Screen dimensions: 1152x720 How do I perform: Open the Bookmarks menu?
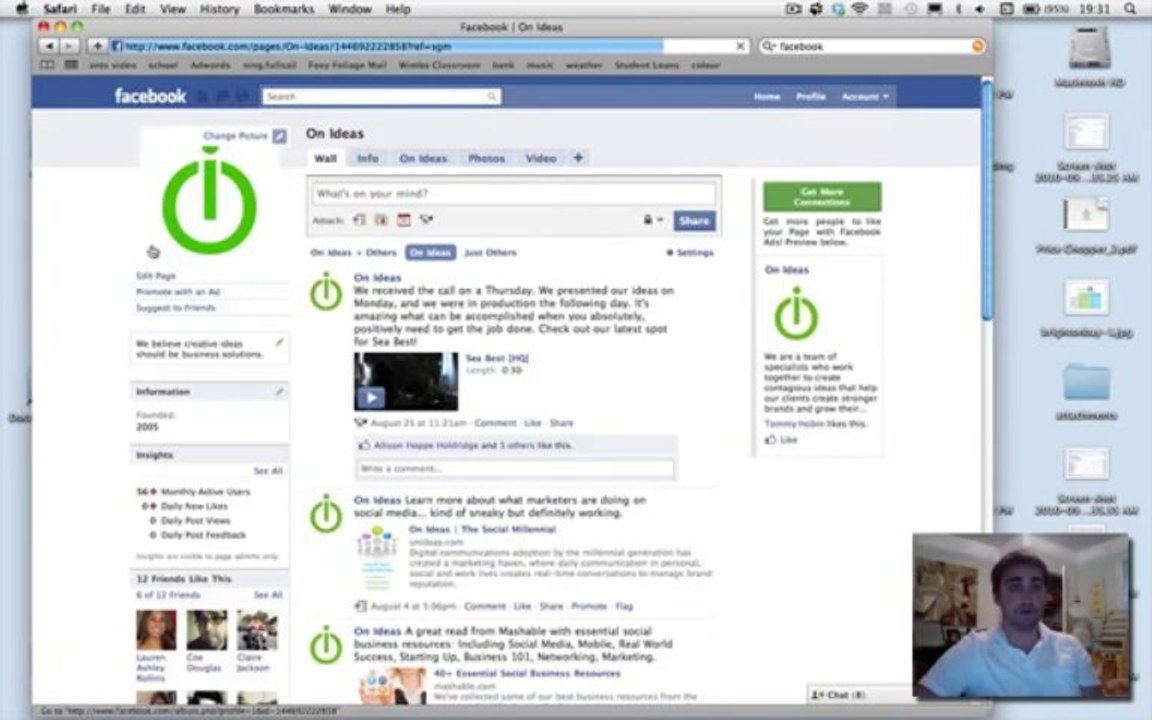click(x=284, y=9)
